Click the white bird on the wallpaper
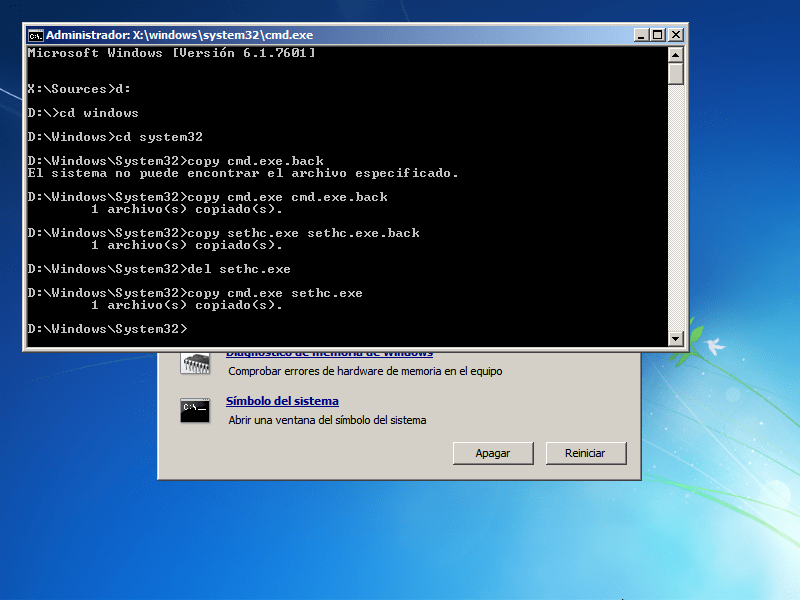Viewport: 800px width, 600px height. [714, 346]
